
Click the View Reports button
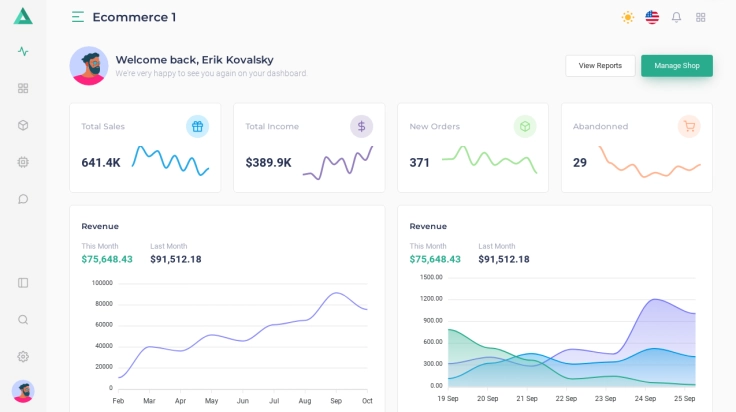coord(600,66)
